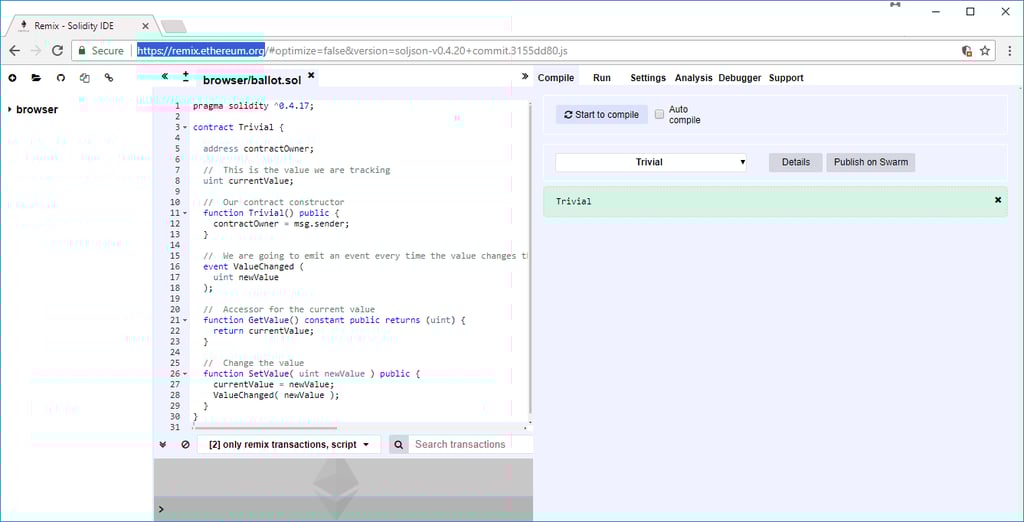Click Publish on Swarm button
The width and height of the screenshot is (1024, 522).
tap(871, 162)
